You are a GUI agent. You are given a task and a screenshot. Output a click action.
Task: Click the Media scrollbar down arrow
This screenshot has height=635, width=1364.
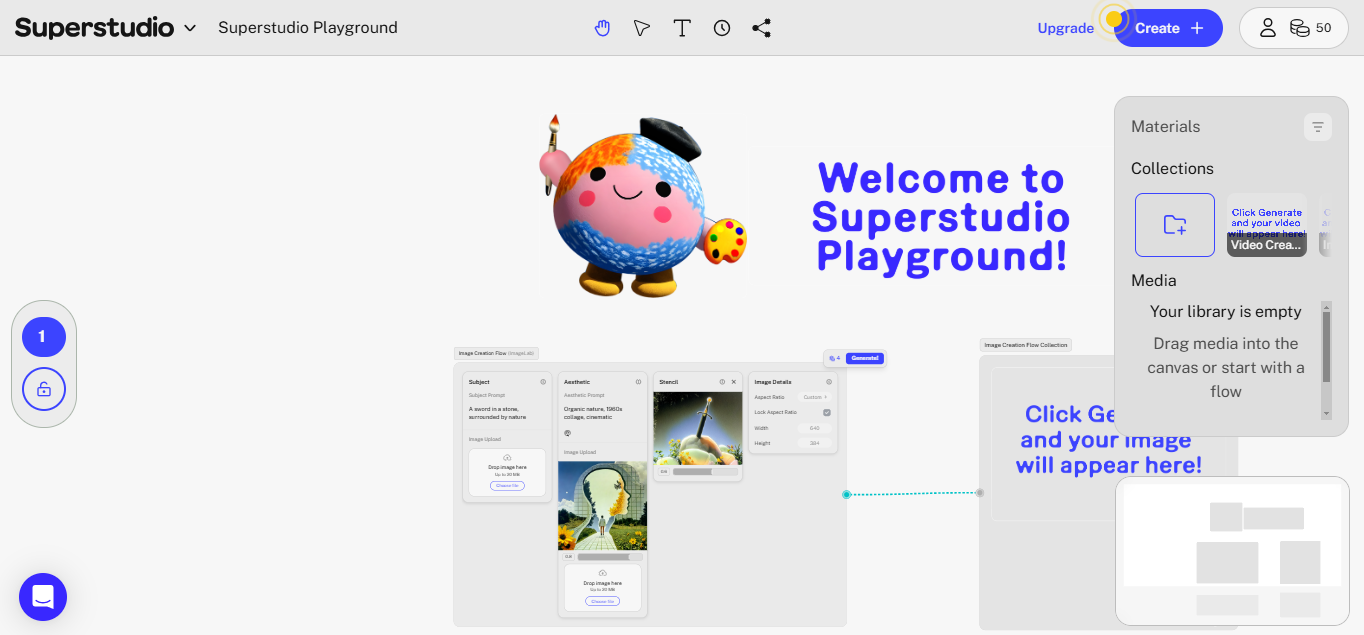click(1327, 413)
